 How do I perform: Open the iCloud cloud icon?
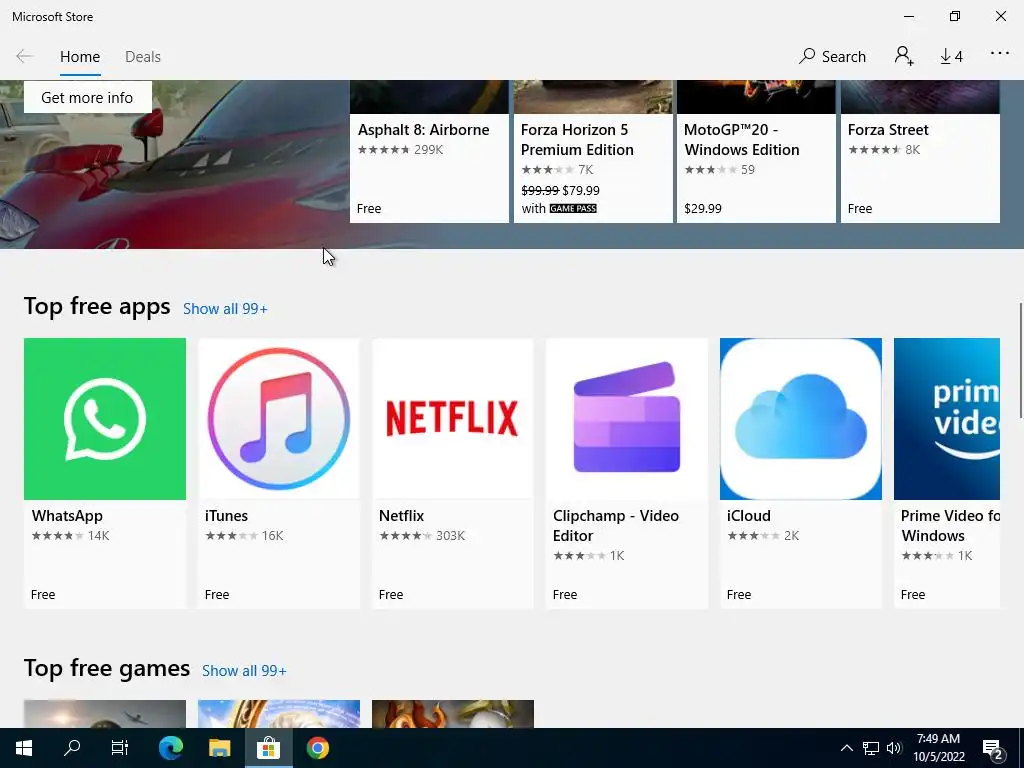(801, 419)
